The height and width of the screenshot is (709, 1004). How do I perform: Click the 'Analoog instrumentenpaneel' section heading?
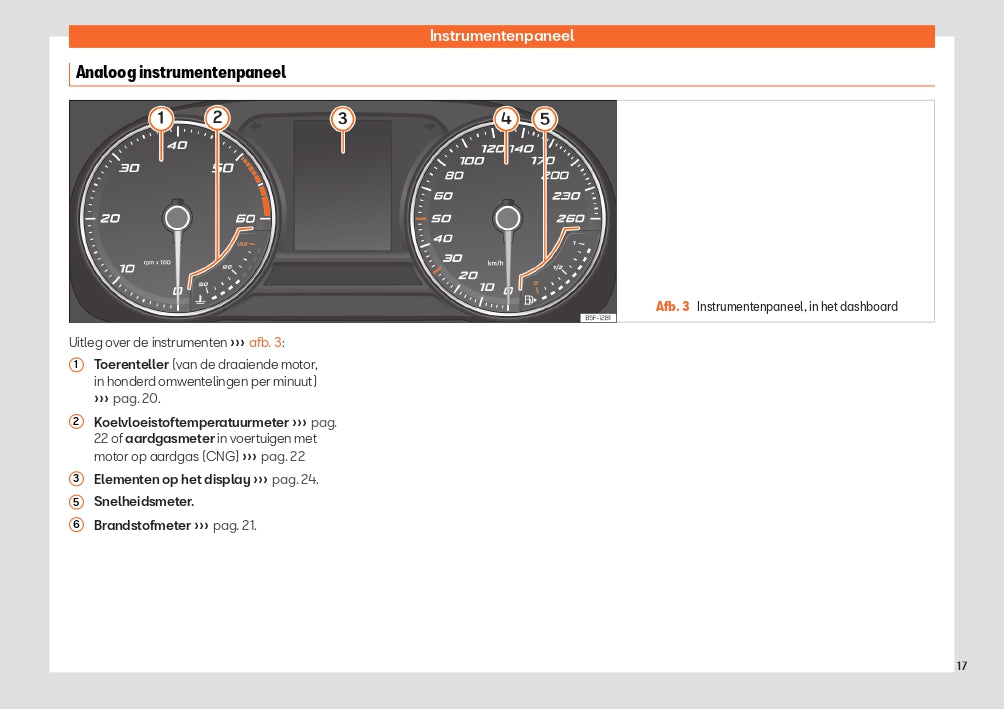181,72
